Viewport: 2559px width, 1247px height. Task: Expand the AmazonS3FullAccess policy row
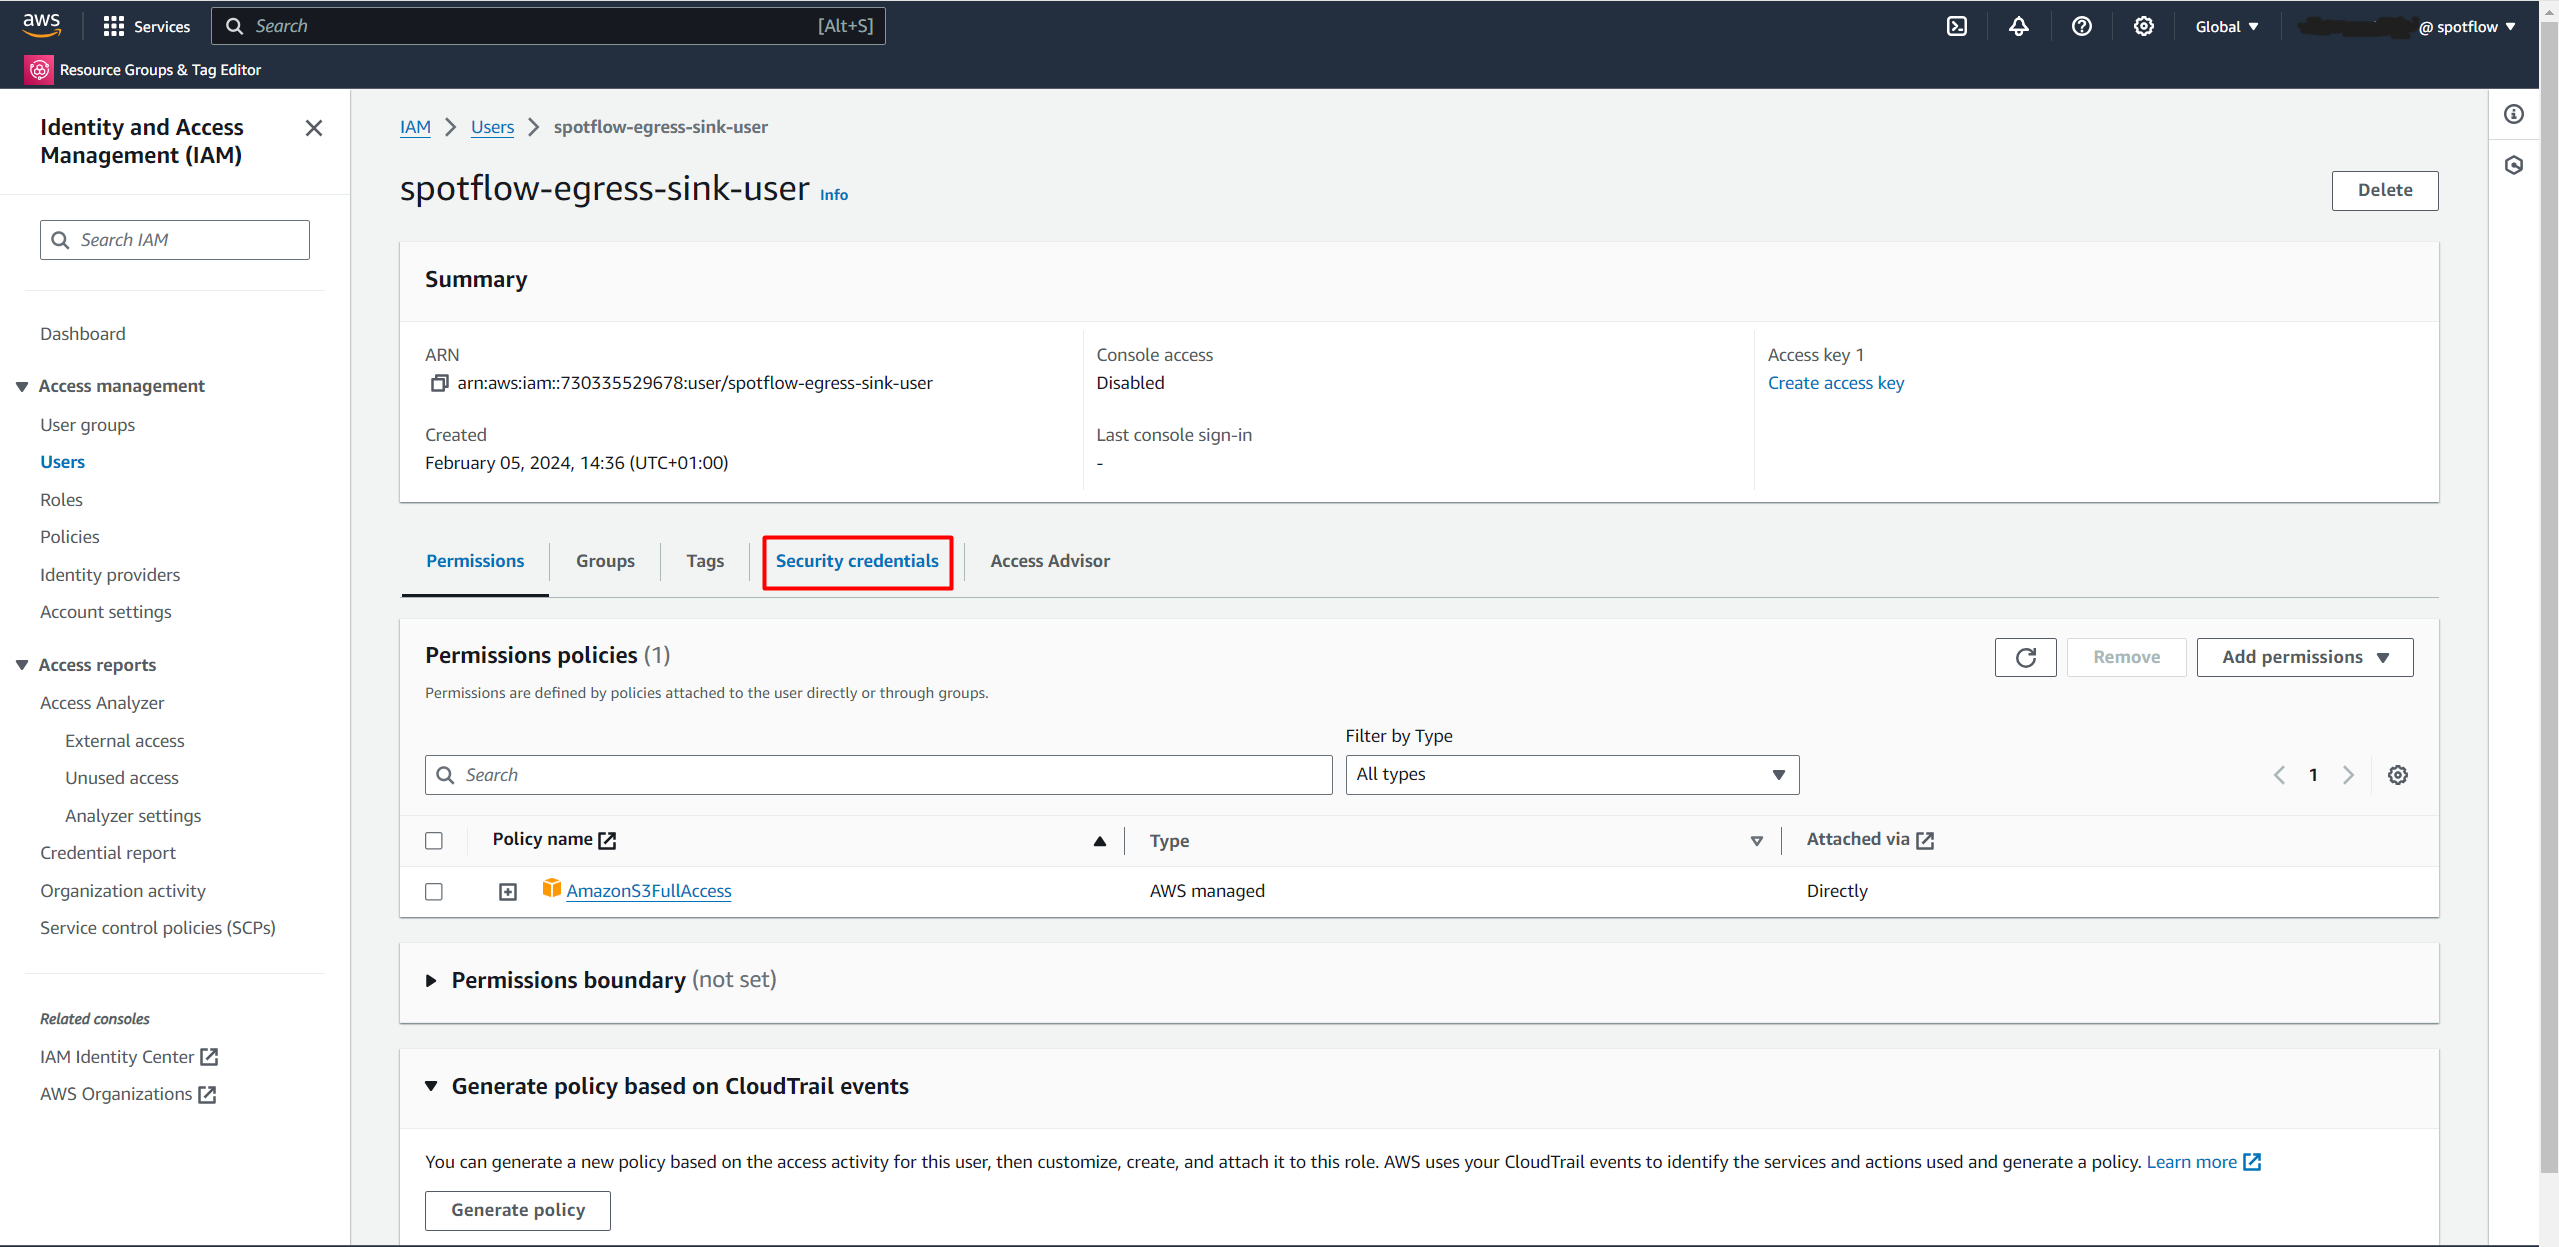(x=508, y=892)
